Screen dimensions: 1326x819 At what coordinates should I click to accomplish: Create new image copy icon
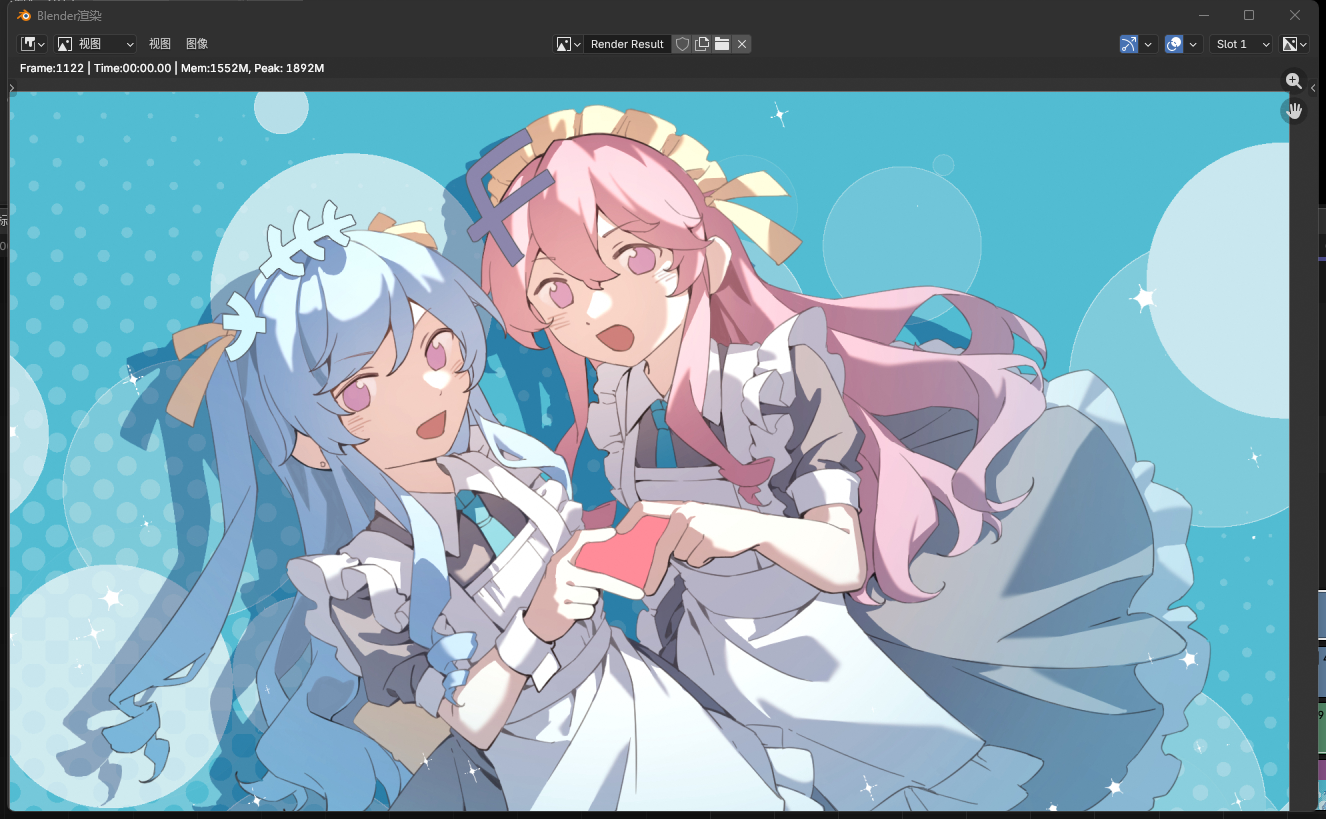tap(702, 44)
